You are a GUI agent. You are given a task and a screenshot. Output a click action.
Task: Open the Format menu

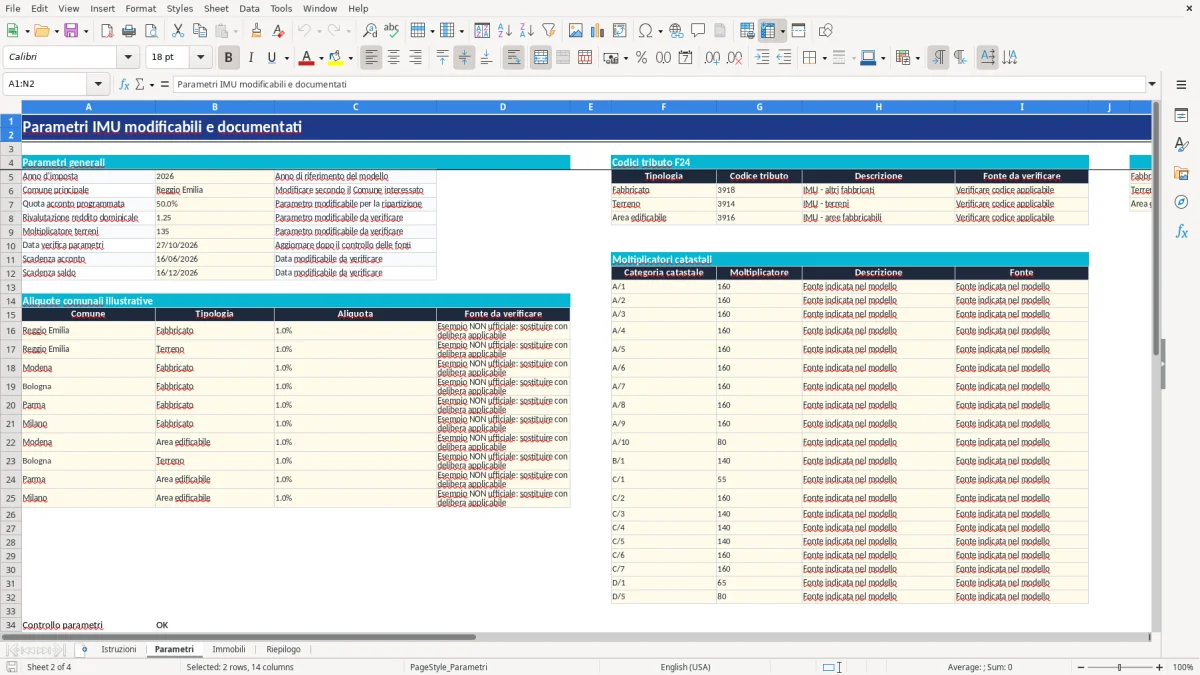(140, 8)
